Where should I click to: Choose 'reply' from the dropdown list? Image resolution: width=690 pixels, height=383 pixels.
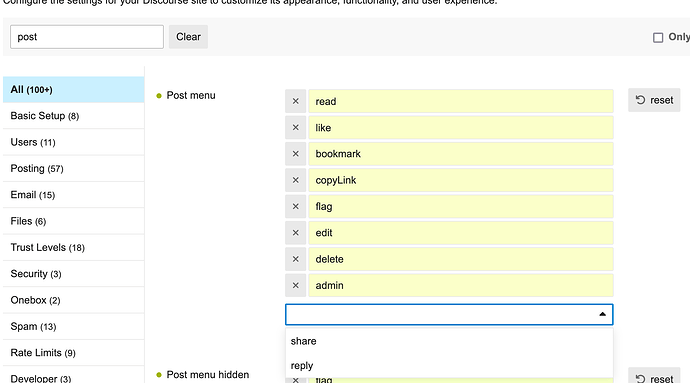pos(449,365)
